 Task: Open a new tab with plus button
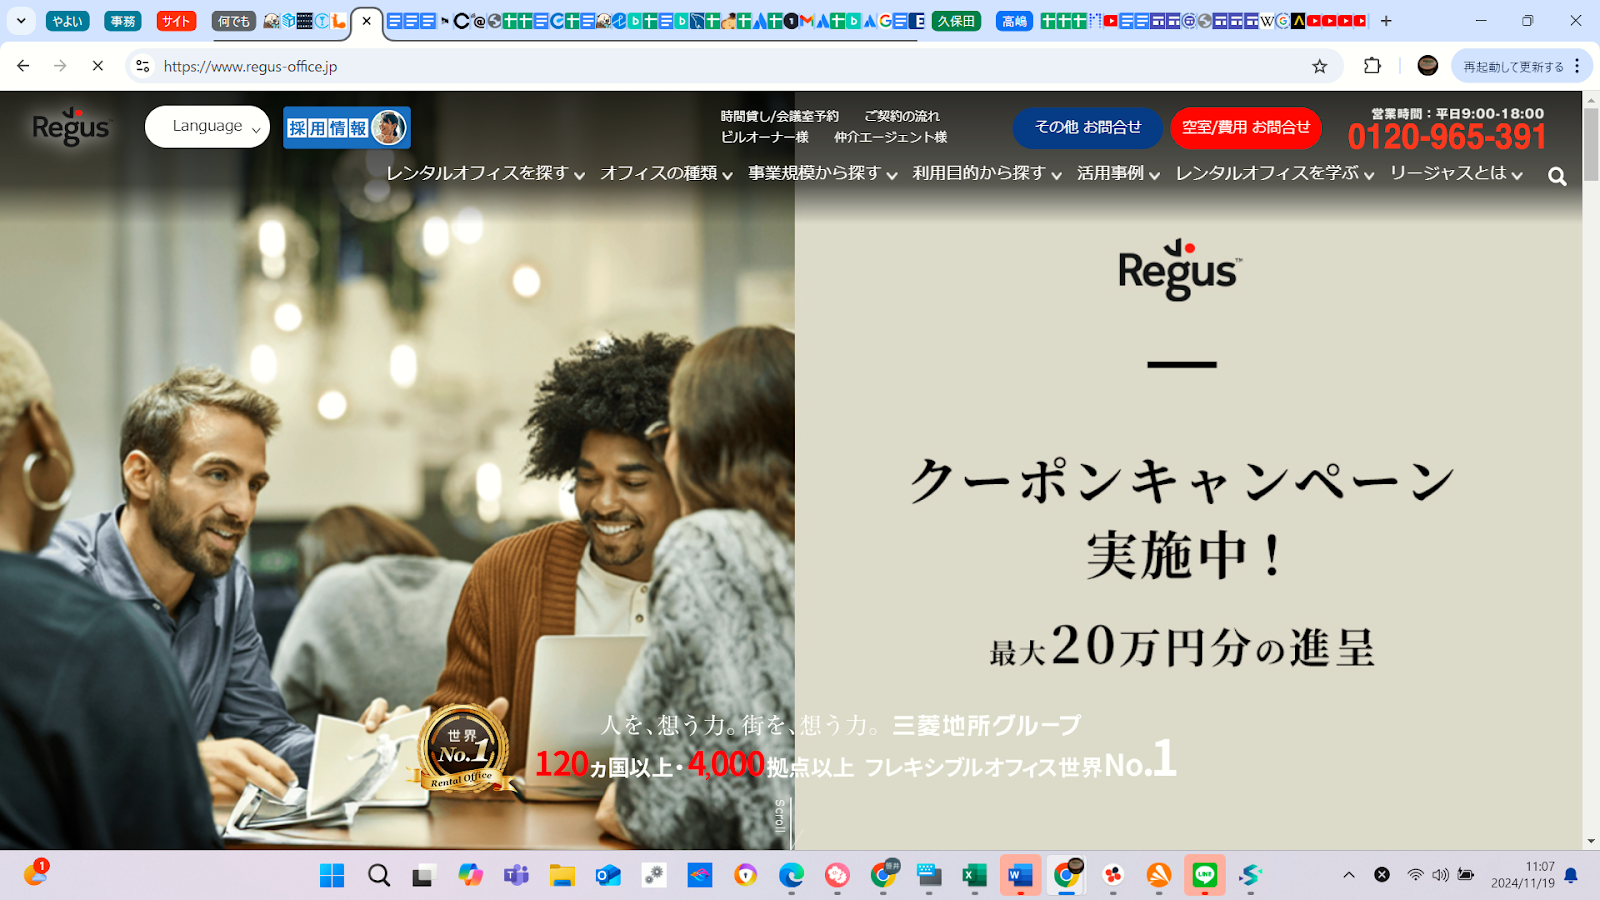(1386, 21)
